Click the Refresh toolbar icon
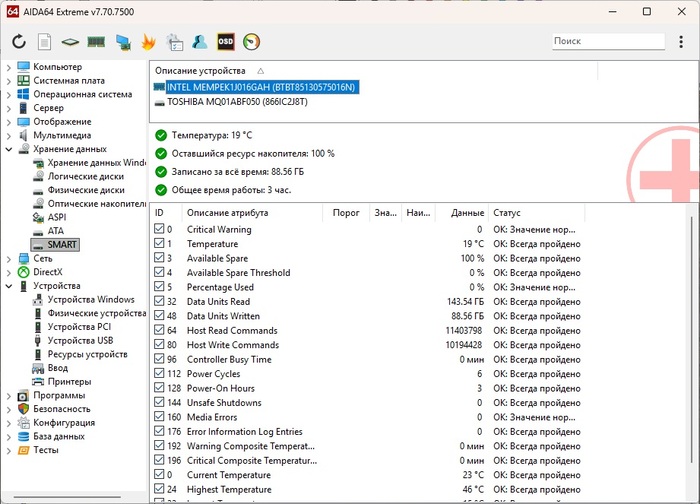Image resolution: width=700 pixels, height=504 pixels. tap(19, 42)
